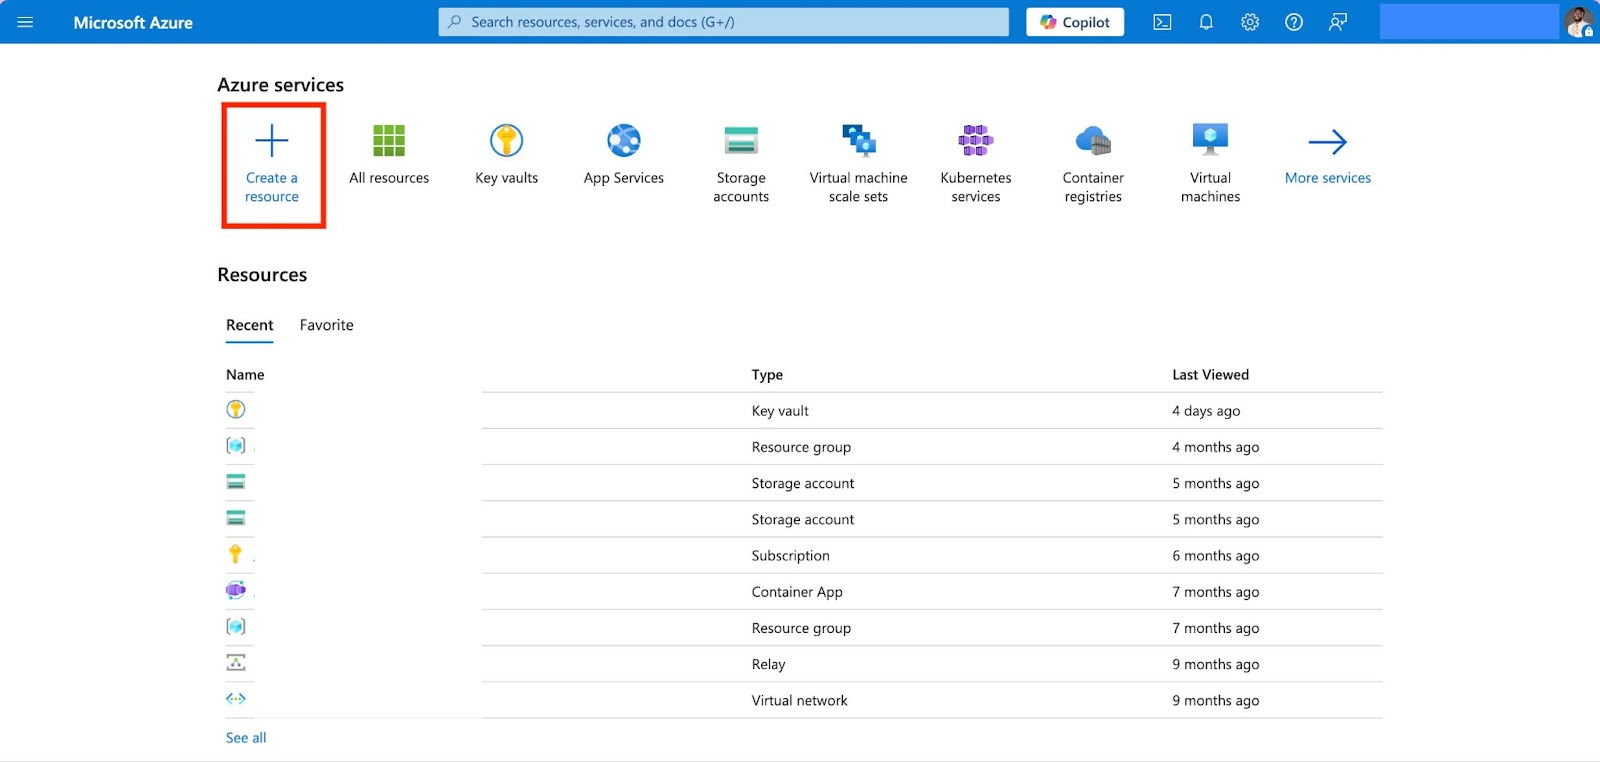
Task: Open App Services globe icon
Action: pyautogui.click(x=624, y=141)
